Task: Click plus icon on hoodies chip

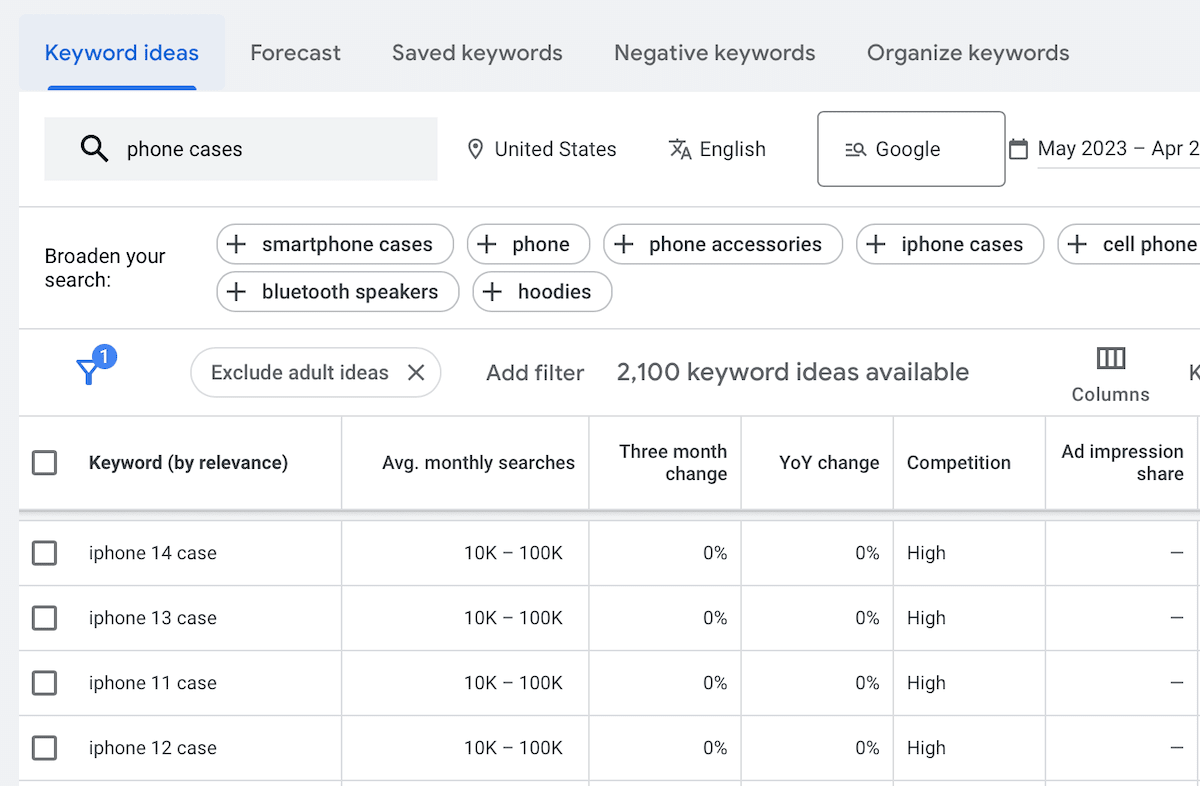Action: click(x=492, y=292)
